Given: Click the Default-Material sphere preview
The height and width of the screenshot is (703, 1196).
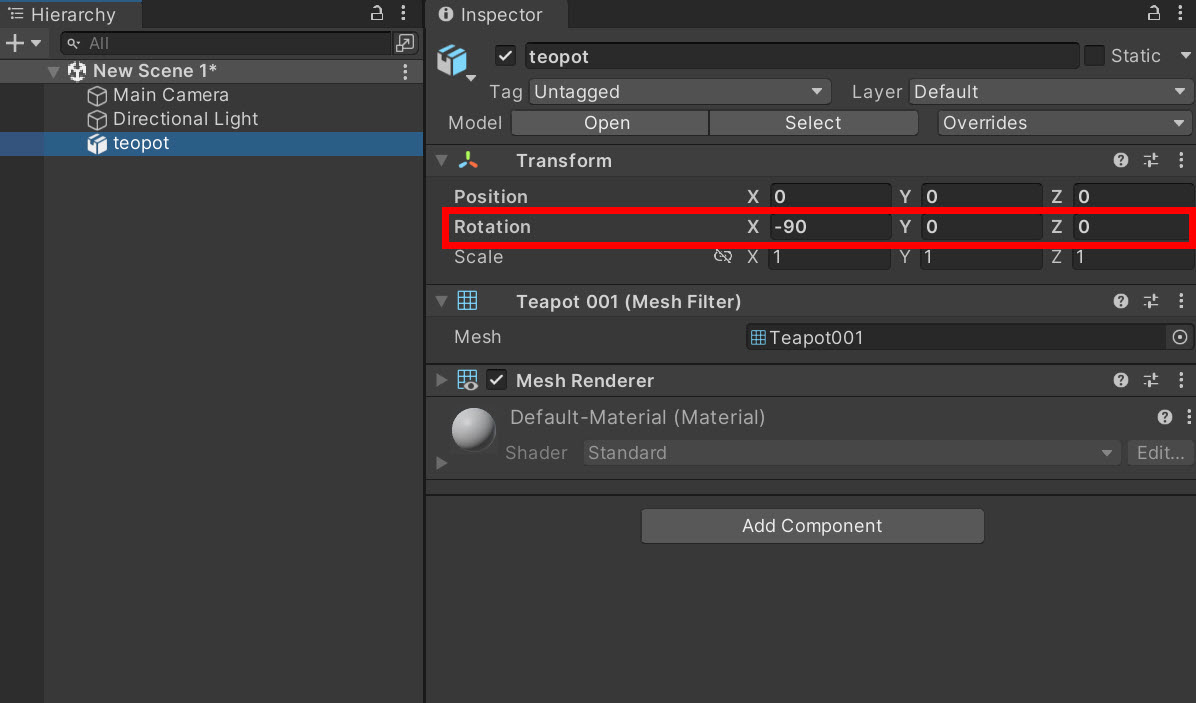Looking at the screenshot, I should tap(474, 429).
